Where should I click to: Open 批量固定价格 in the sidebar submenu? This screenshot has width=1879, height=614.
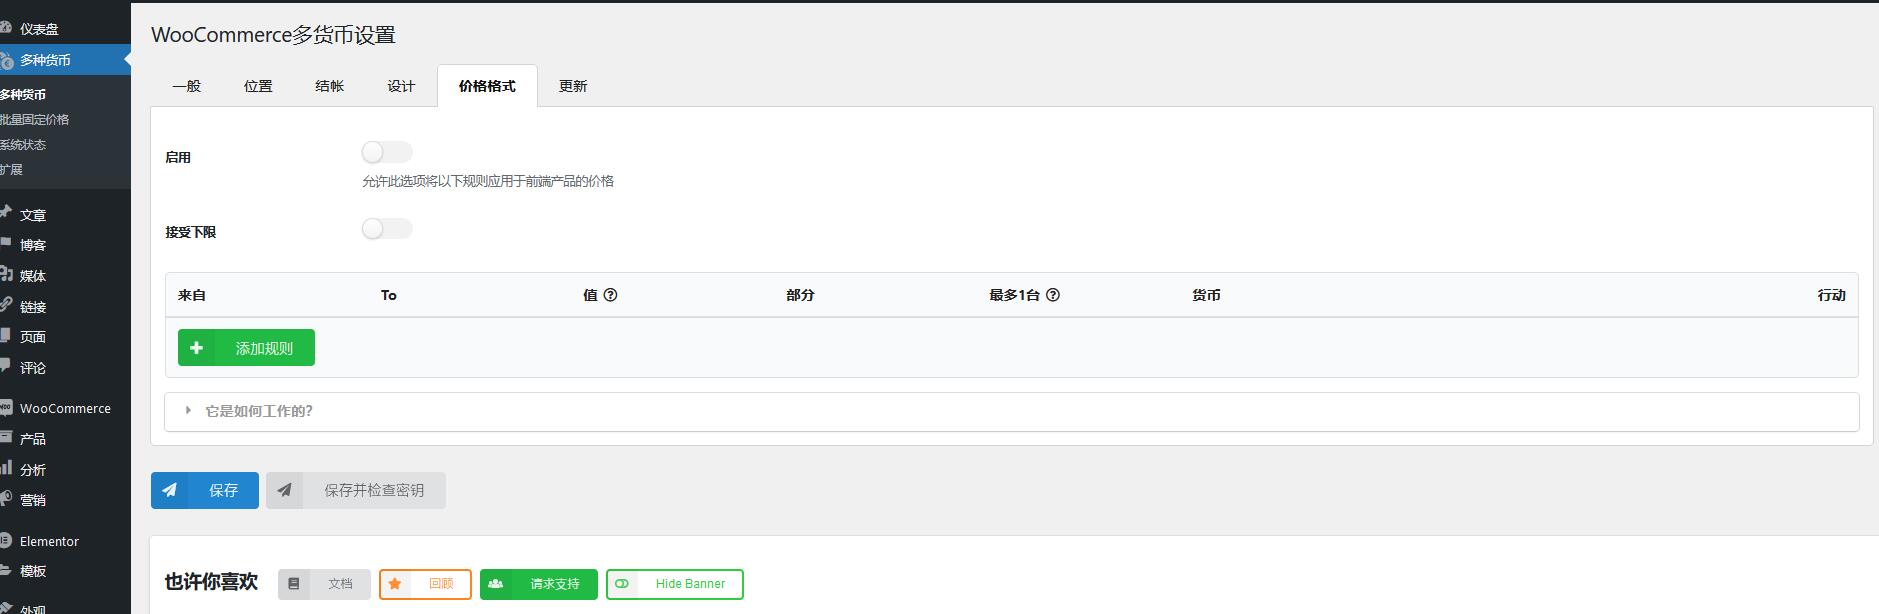click(35, 119)
